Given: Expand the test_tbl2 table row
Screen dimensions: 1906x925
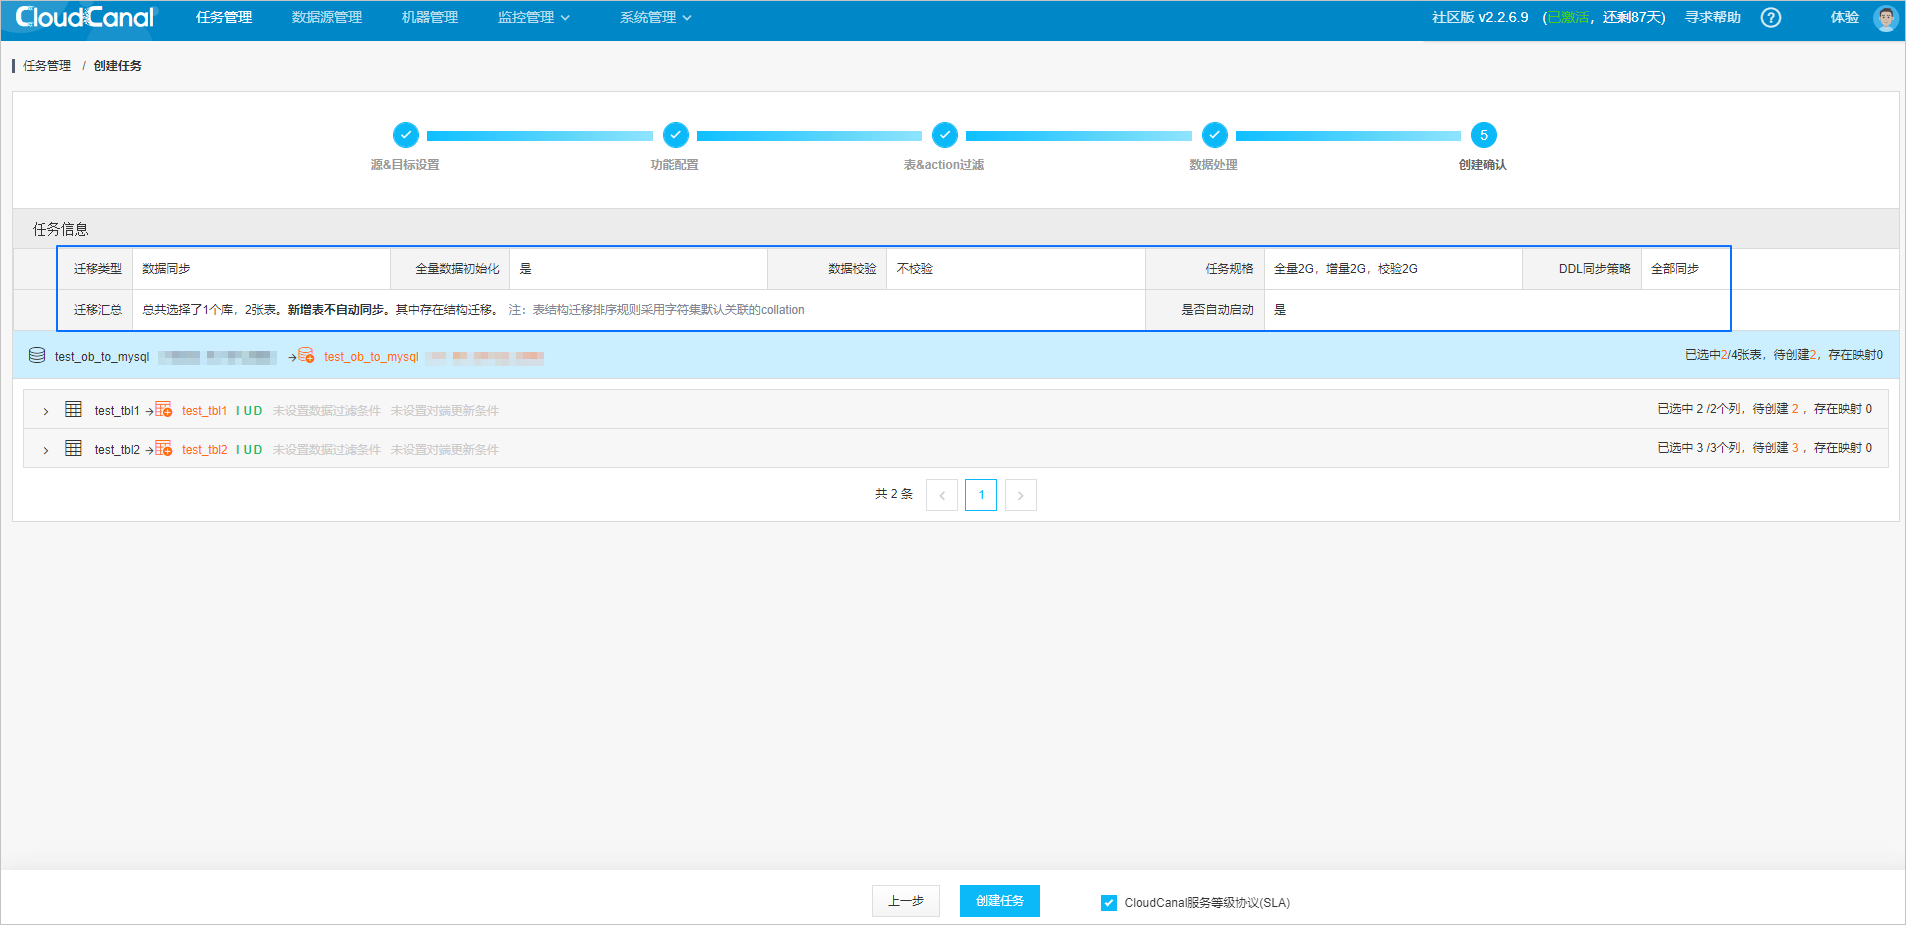Looking at the screenshot, I should (x=46, y=450).
